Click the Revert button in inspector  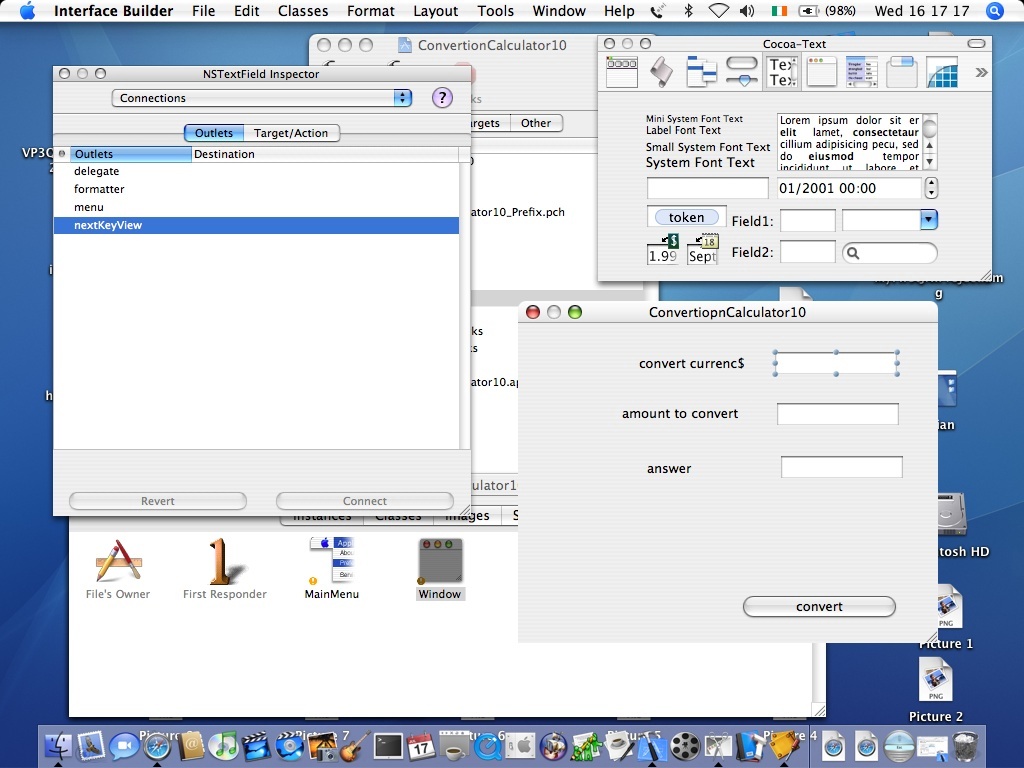pos(158,501)
